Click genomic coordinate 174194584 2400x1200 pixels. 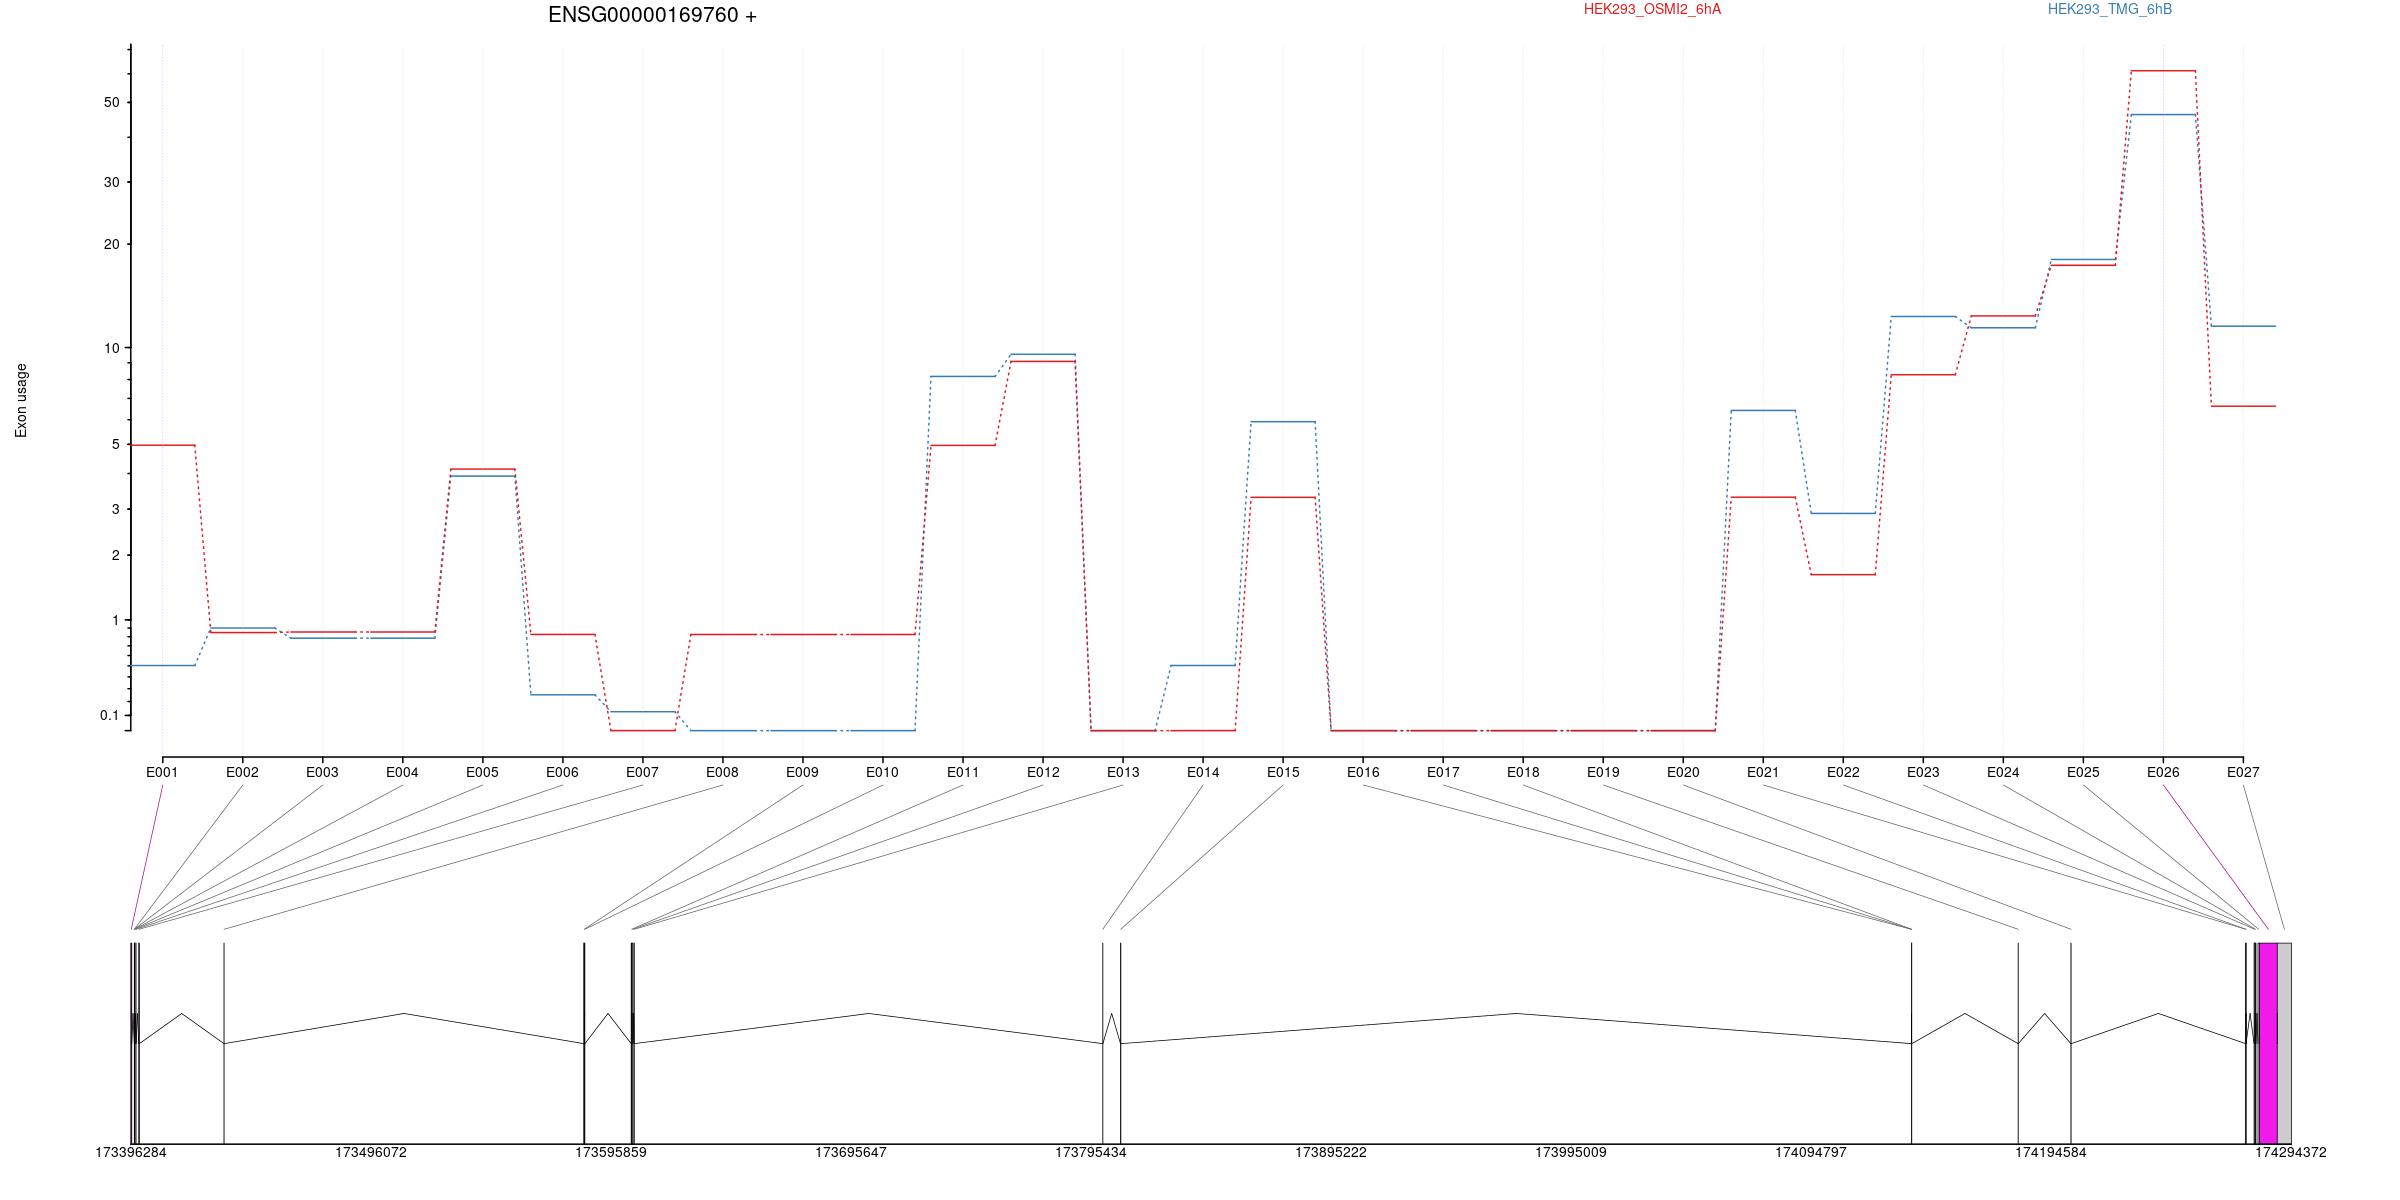pyautogui.click(x=2051, y=1153)
